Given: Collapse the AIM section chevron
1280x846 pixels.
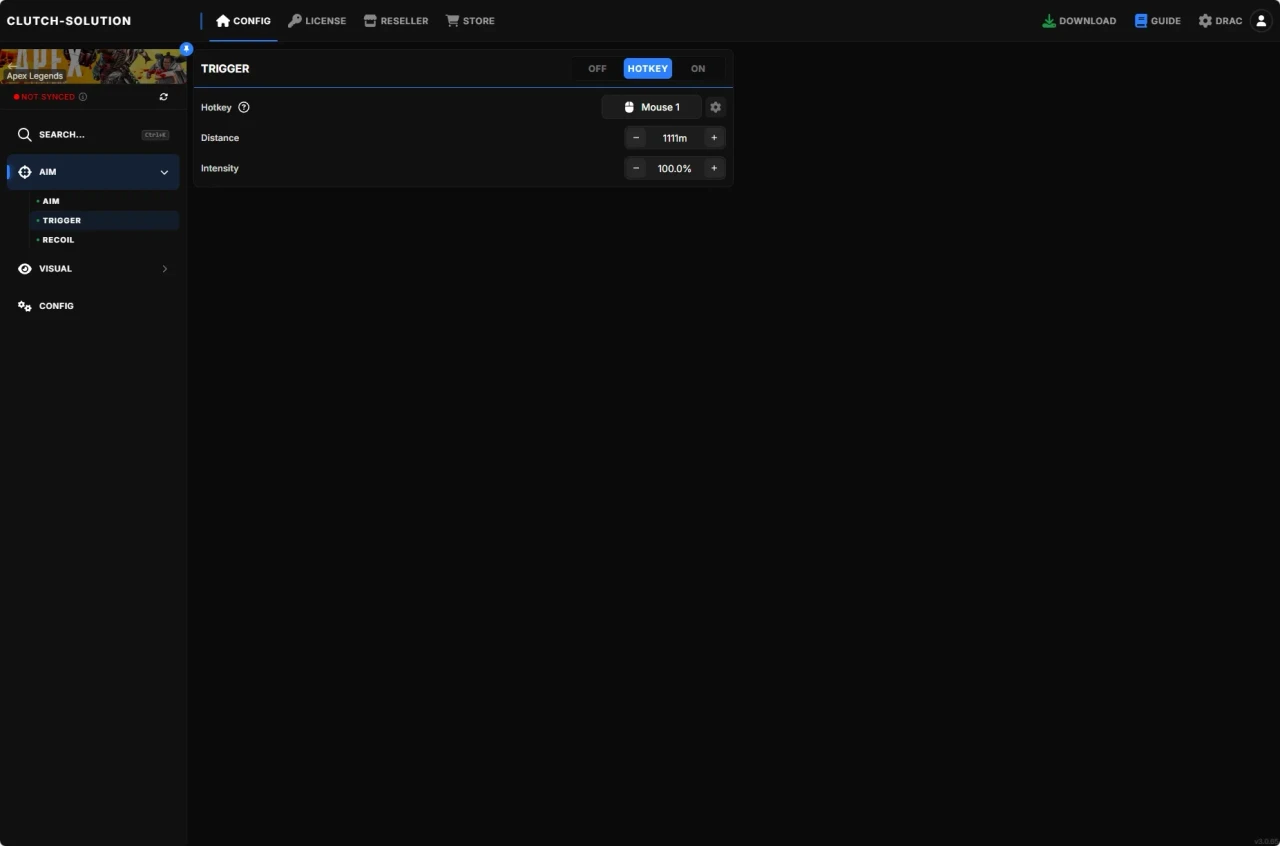Looking at the screenshot, I should [x=164, y=171].
